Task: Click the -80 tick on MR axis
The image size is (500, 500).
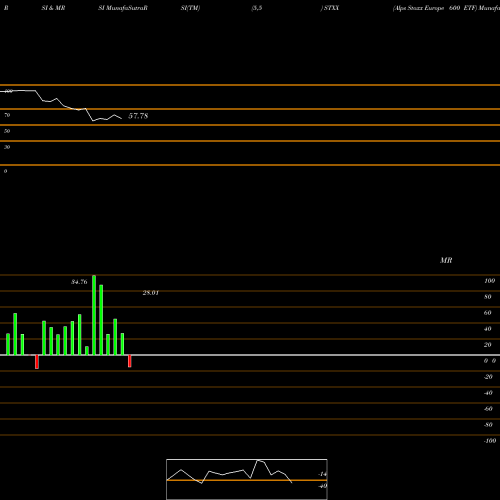Action: pos(488,425)
